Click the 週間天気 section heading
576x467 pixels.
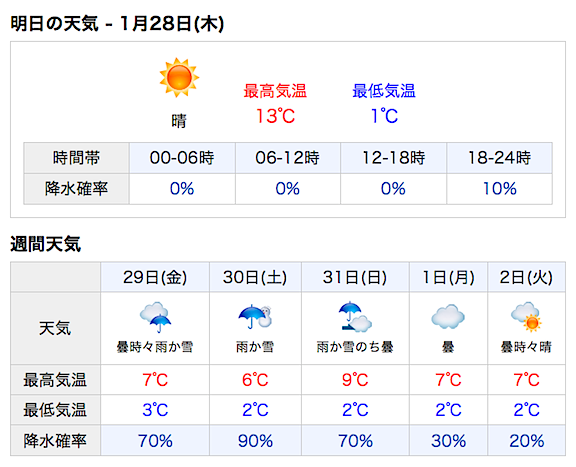point(46,244)
